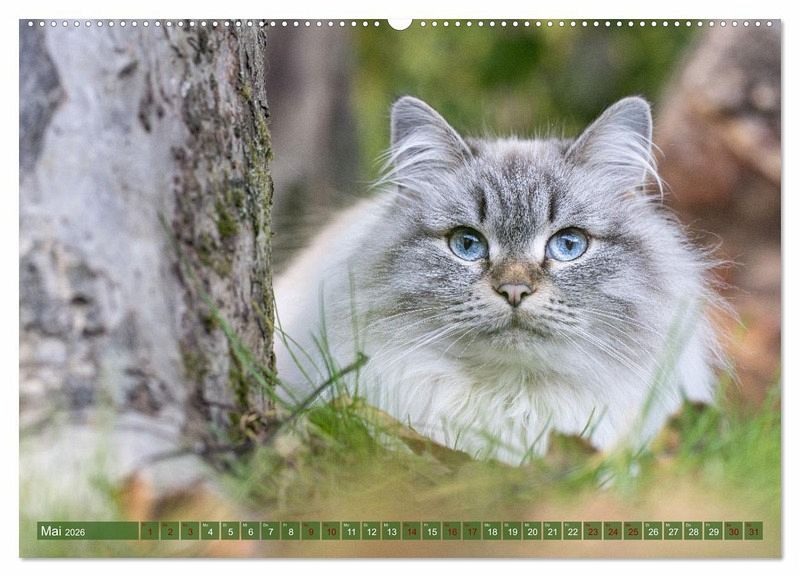800x577 pixels.
Task: Select day 20 in the calendar strip
Action: [x=533, y=531]
